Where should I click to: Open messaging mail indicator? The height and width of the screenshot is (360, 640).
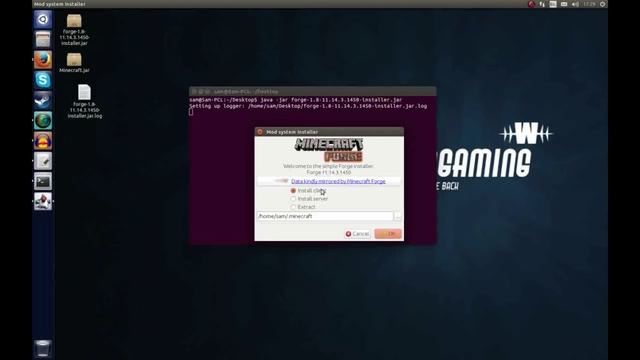tap(564, 4)
